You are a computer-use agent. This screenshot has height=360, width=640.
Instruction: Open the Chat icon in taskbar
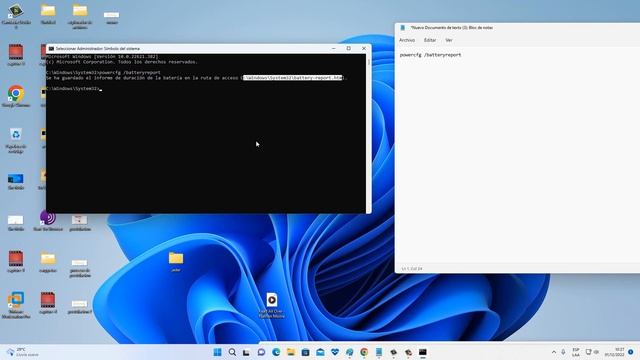point(261,352)
